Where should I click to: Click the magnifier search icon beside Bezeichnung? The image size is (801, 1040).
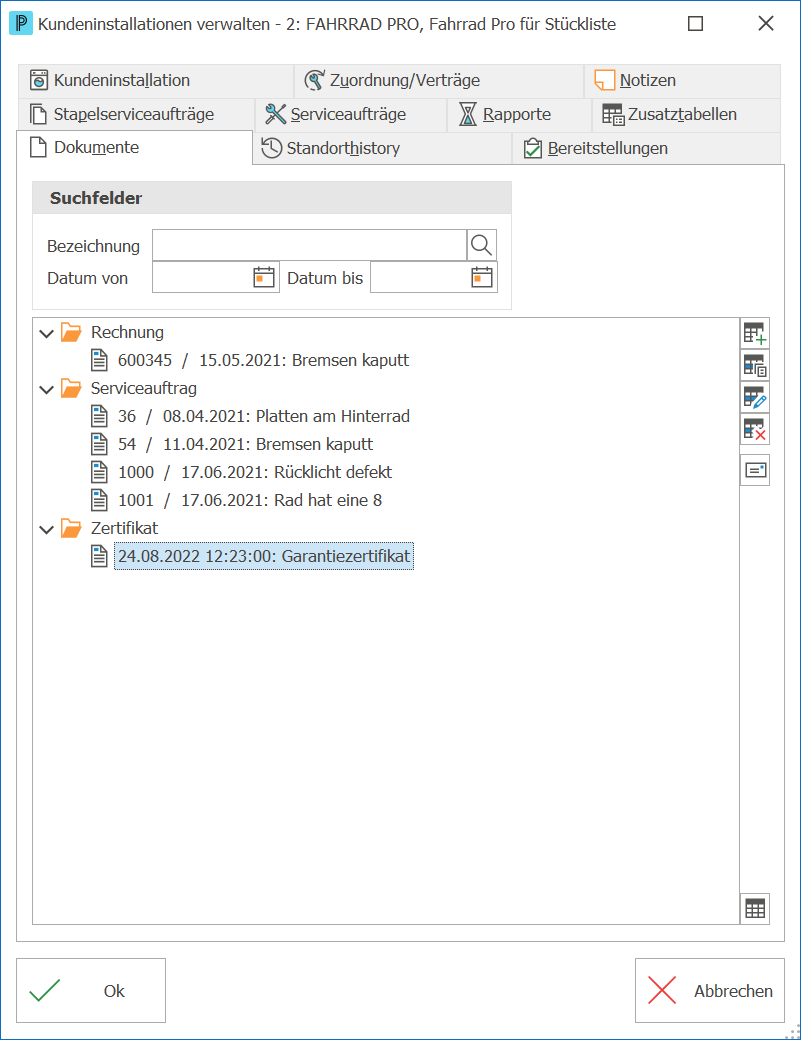(x=481, y=245)
